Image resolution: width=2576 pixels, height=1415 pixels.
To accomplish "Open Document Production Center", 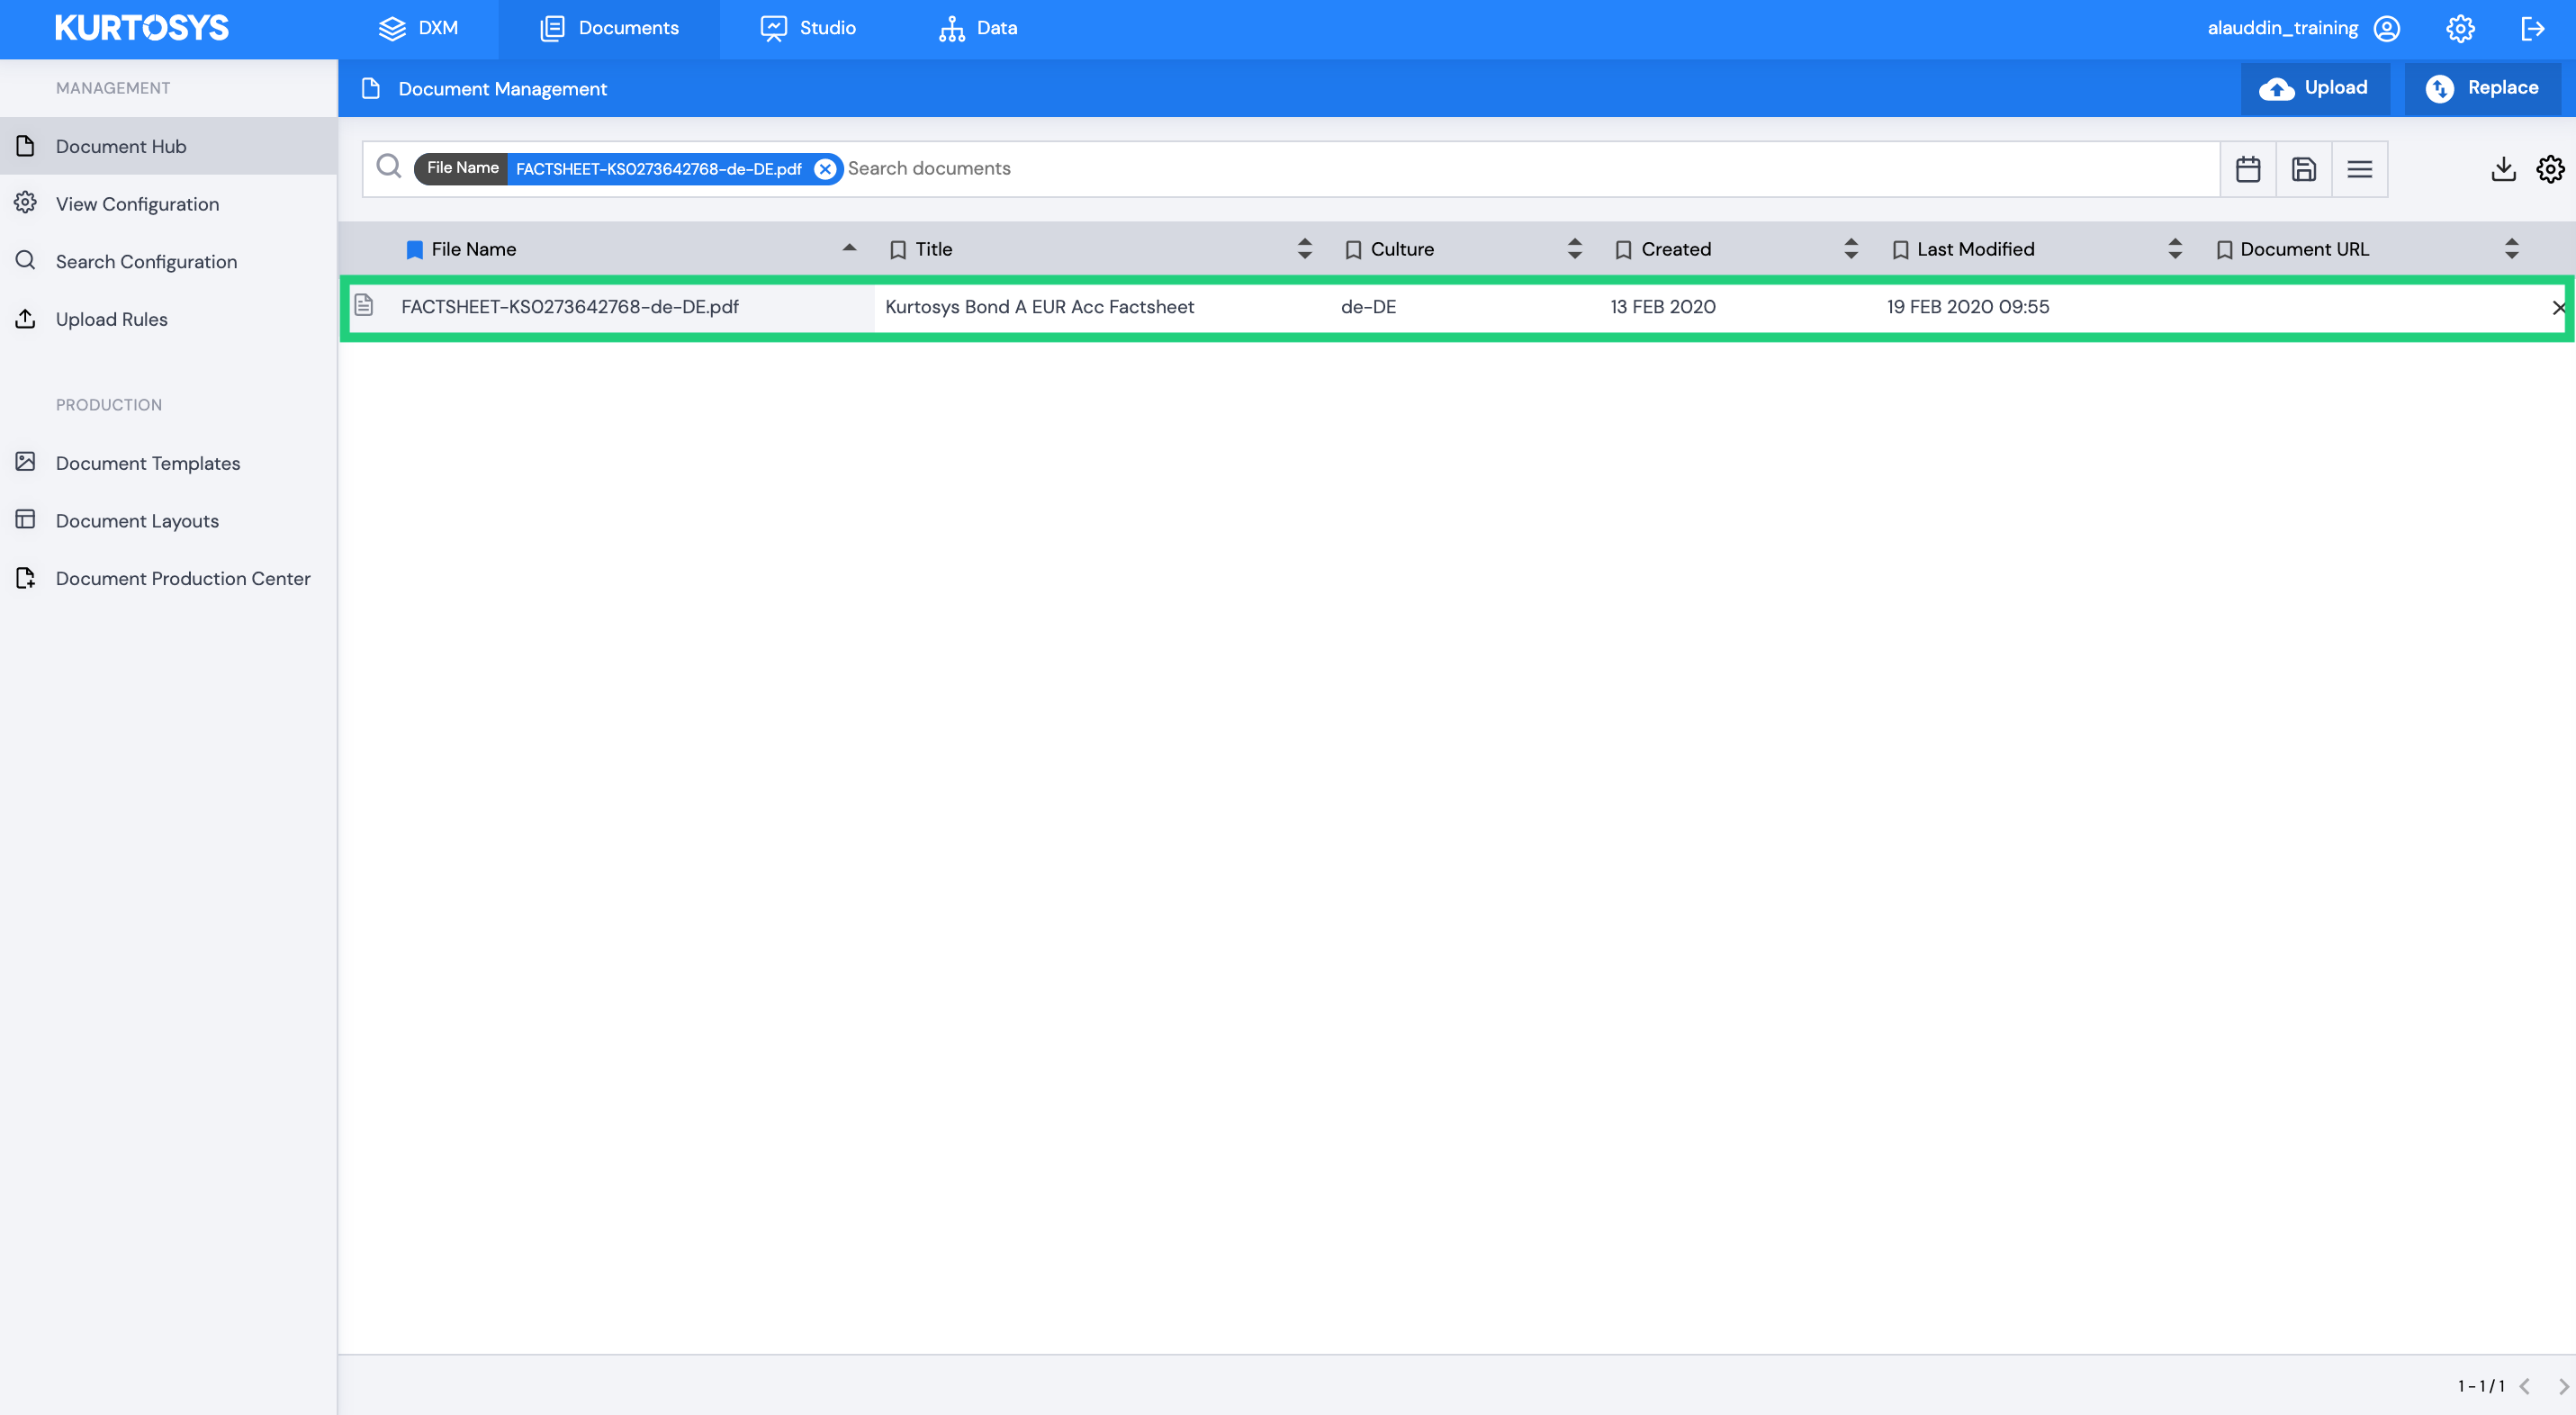I will (x=168, y=578).
